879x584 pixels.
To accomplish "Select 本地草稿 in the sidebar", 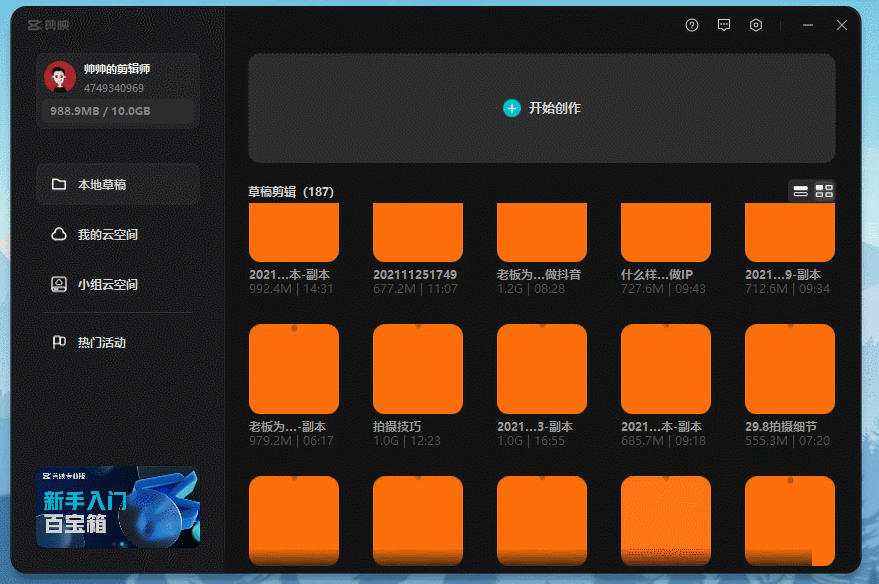I will pyautogui.click(x=118, y=185).
